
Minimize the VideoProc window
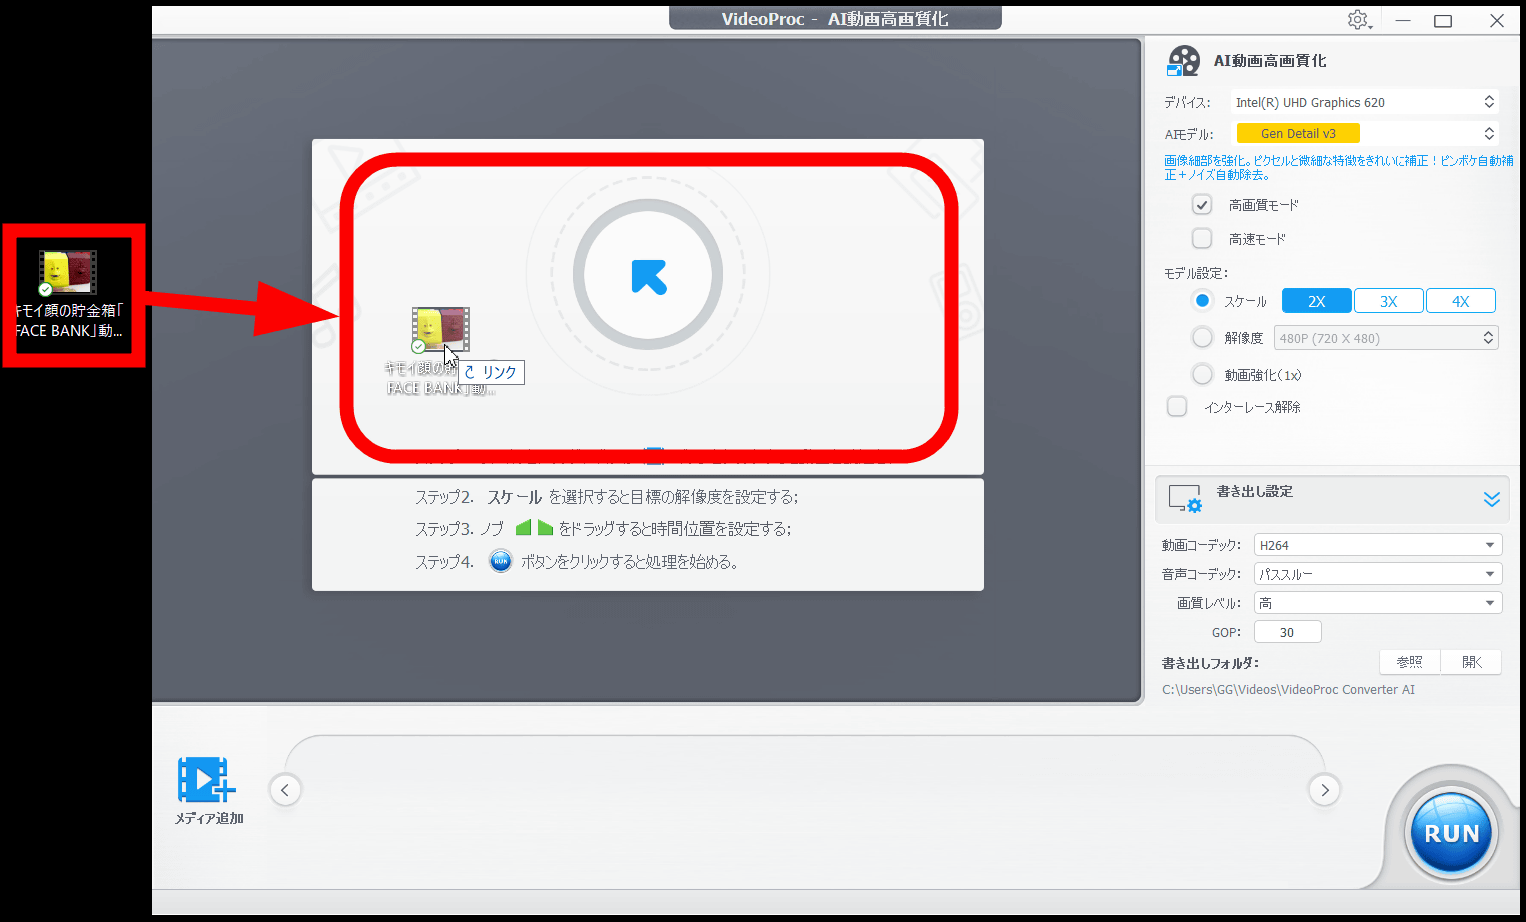click(1403, 20)
